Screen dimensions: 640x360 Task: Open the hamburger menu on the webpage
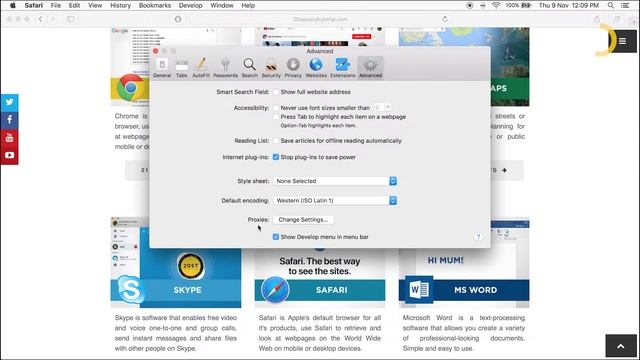pos(622,41)
